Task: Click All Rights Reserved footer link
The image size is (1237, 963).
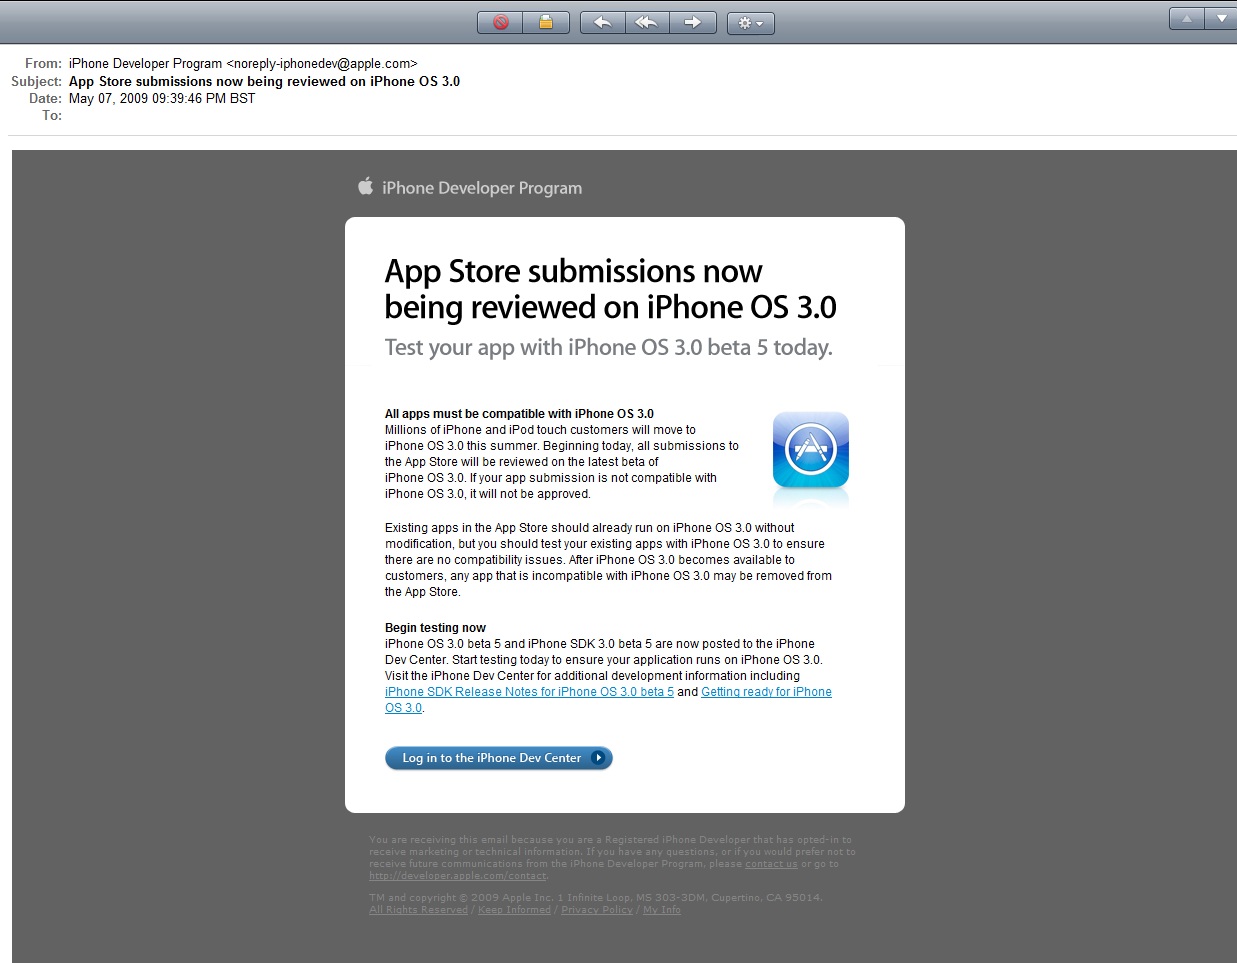Action: click(x=418, y=910)
